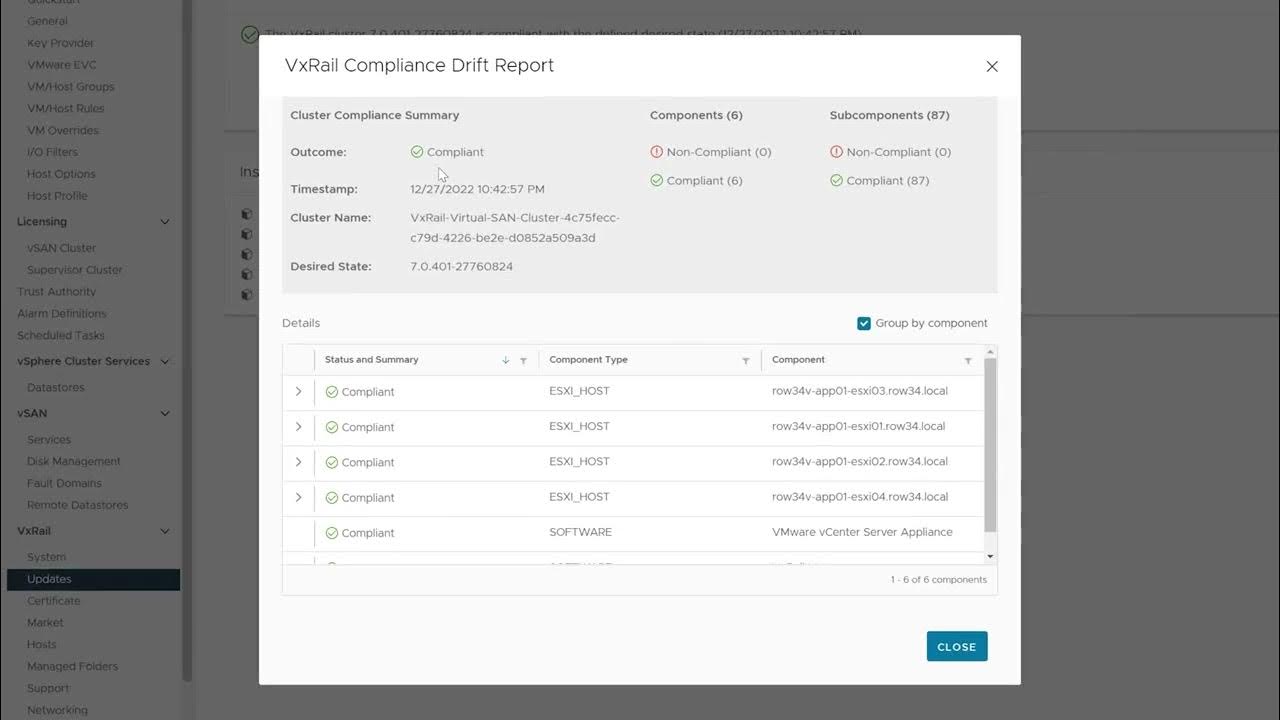
Task: Open Market under VxRail
Action: pos(46,622)
